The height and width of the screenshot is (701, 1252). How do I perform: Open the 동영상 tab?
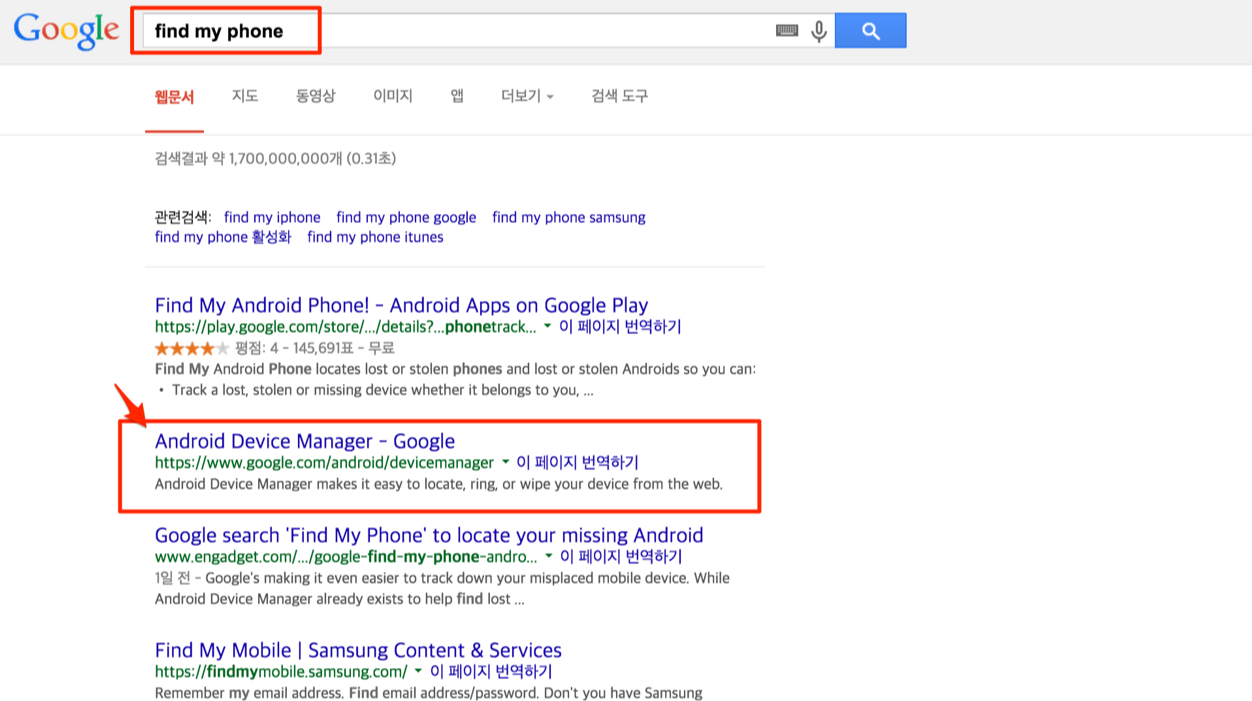pyautogui.click(x=315, y=96)
